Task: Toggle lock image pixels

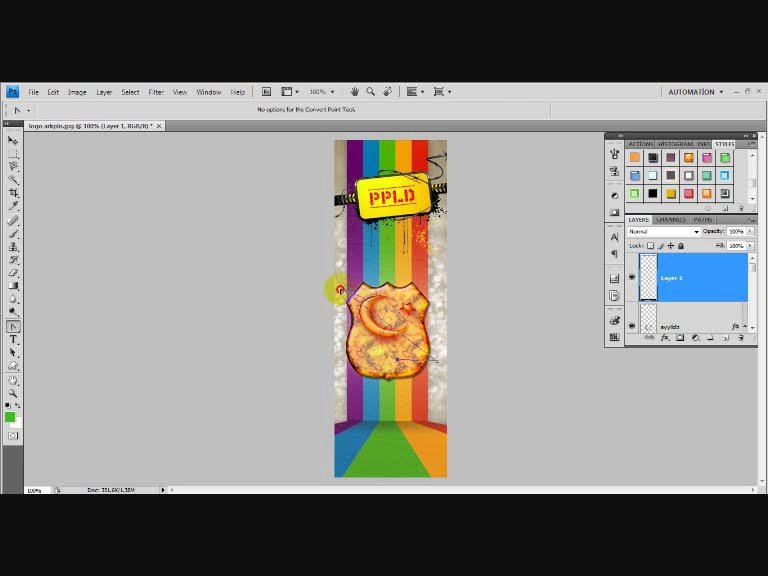Action: [661, 246]
